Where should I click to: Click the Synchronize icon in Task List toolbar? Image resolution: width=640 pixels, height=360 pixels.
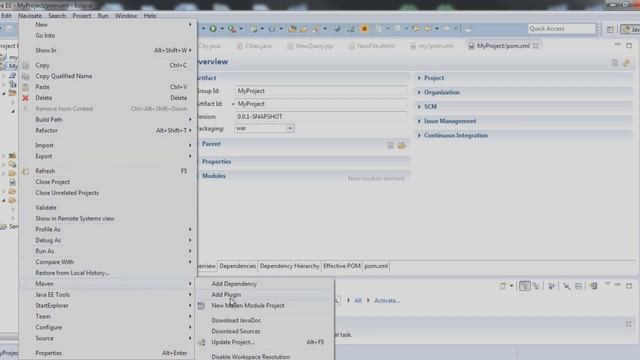[x=593, y=286]
